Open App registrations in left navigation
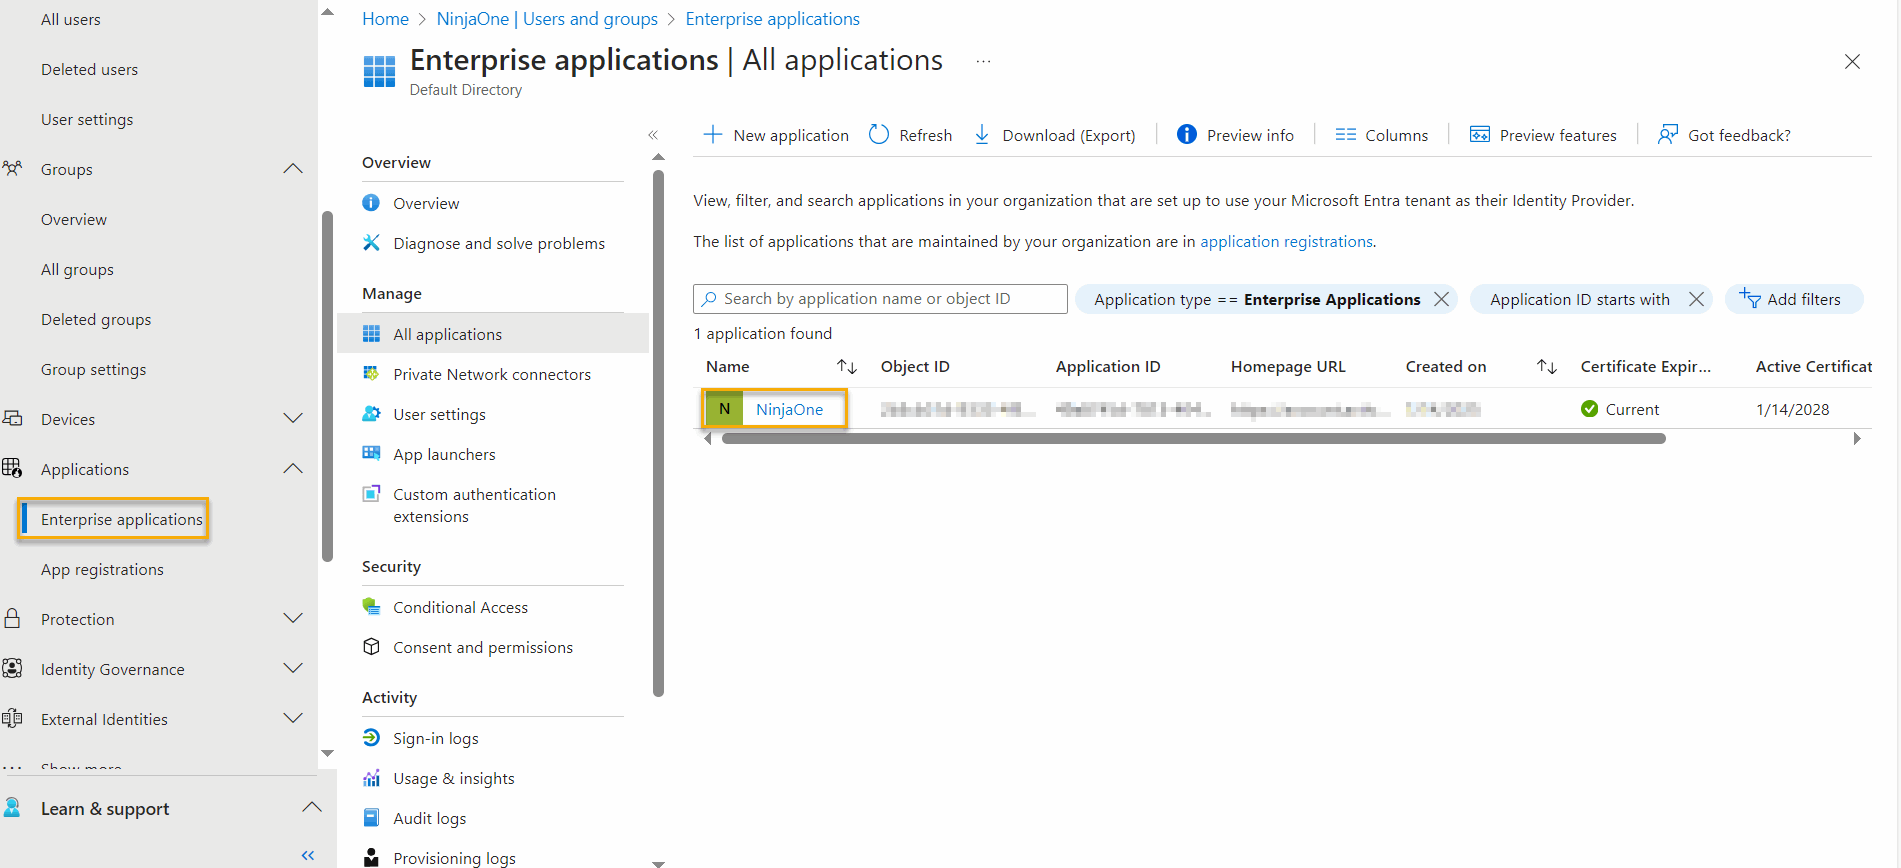Screen dimensions: 1901x868 tap(102, 569)
